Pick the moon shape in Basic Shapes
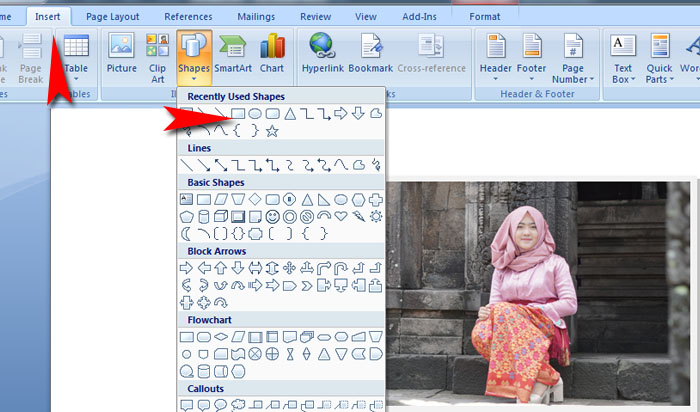The image size is (700, 412). tap(186, 233)
